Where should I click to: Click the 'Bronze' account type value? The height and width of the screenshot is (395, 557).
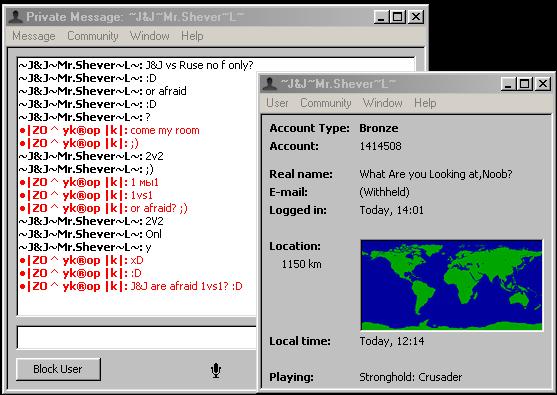pyautogui.click(x=379, y=128)
